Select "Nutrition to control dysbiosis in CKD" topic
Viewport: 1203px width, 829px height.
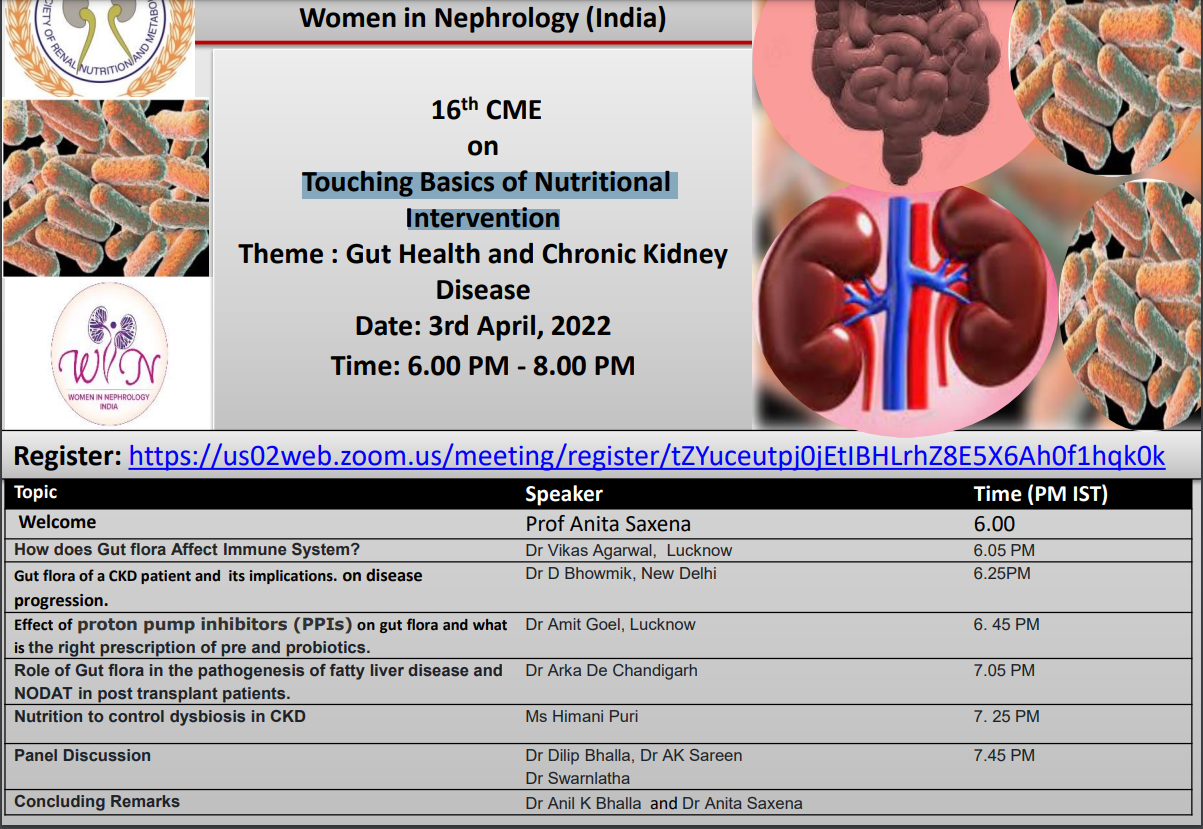coord(160,716)
